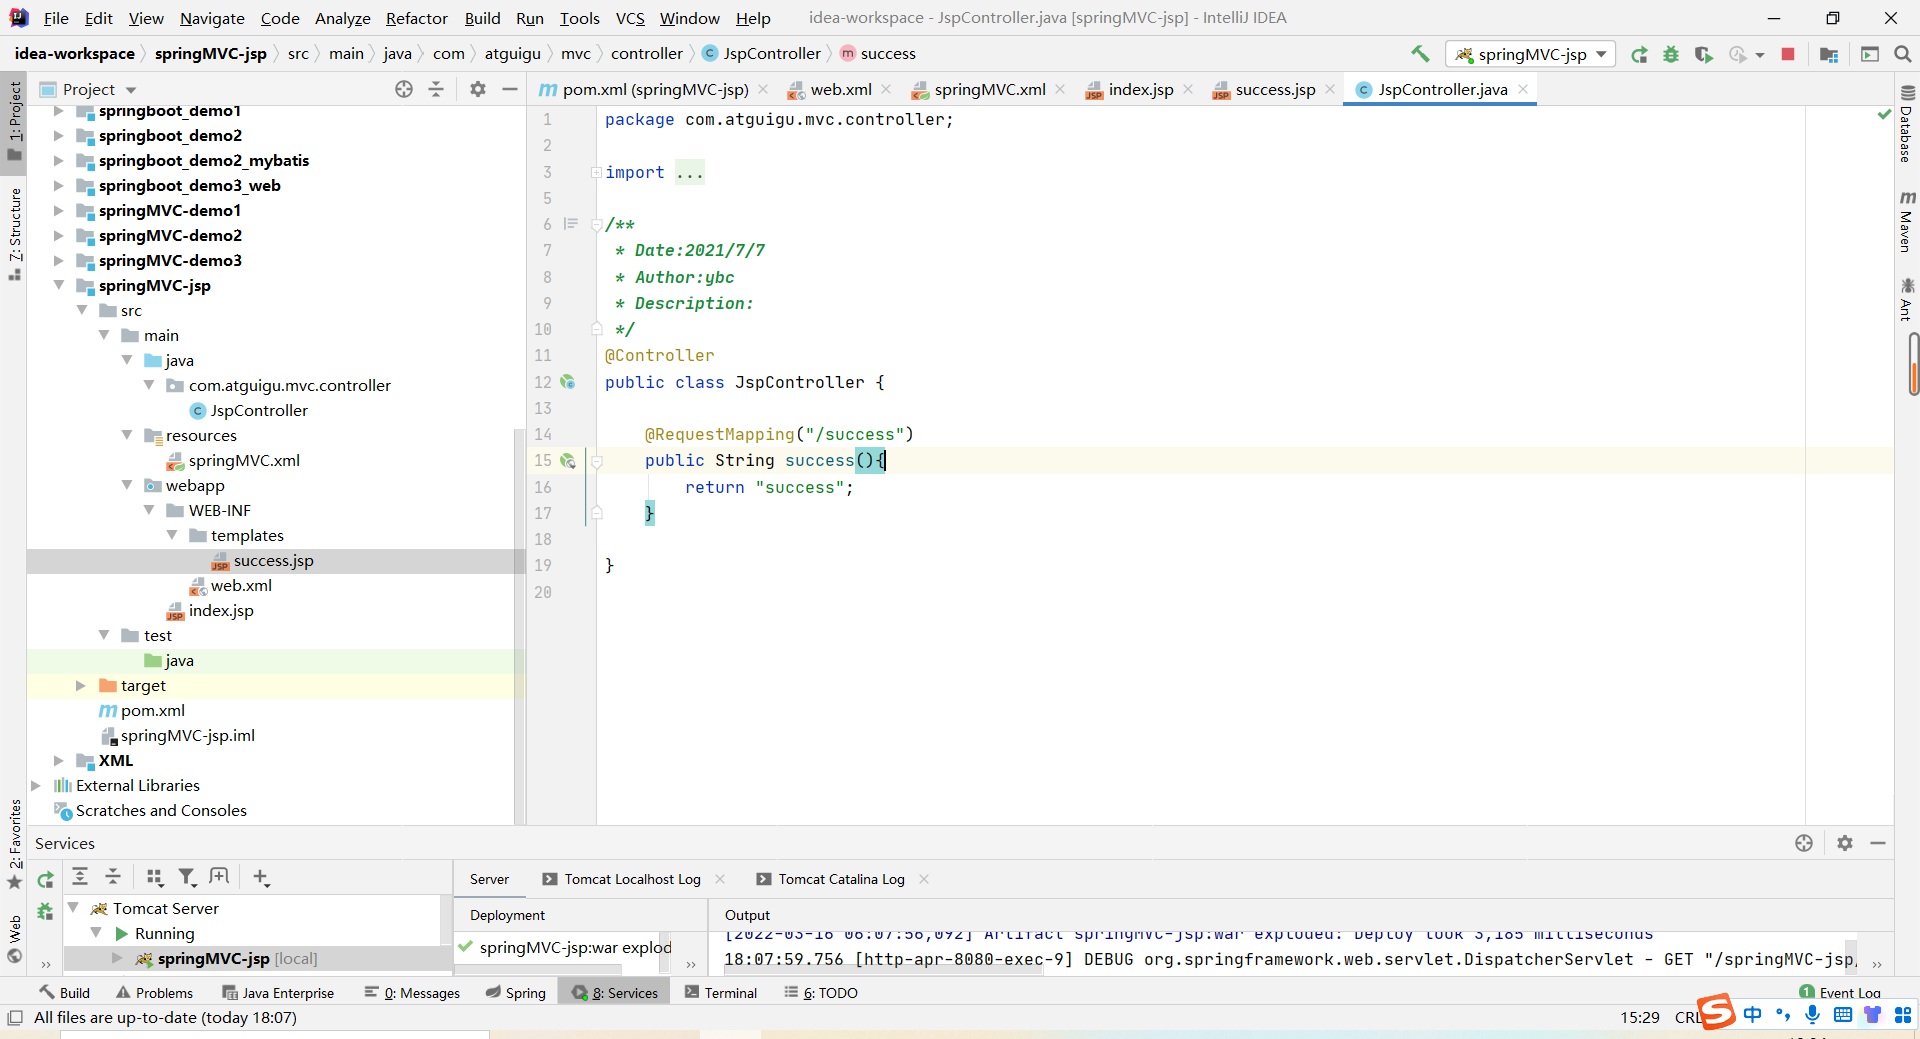The image size is (1920, 1039).
Task: Open the Database tool window
Action: tap(1906, 124)
